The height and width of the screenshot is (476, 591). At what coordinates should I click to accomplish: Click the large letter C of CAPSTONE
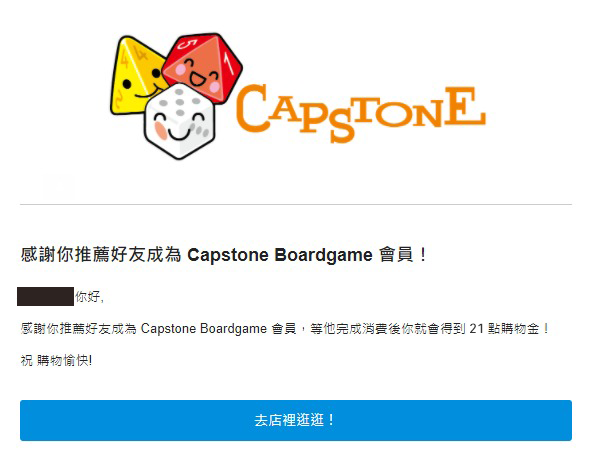pos(252,108)
